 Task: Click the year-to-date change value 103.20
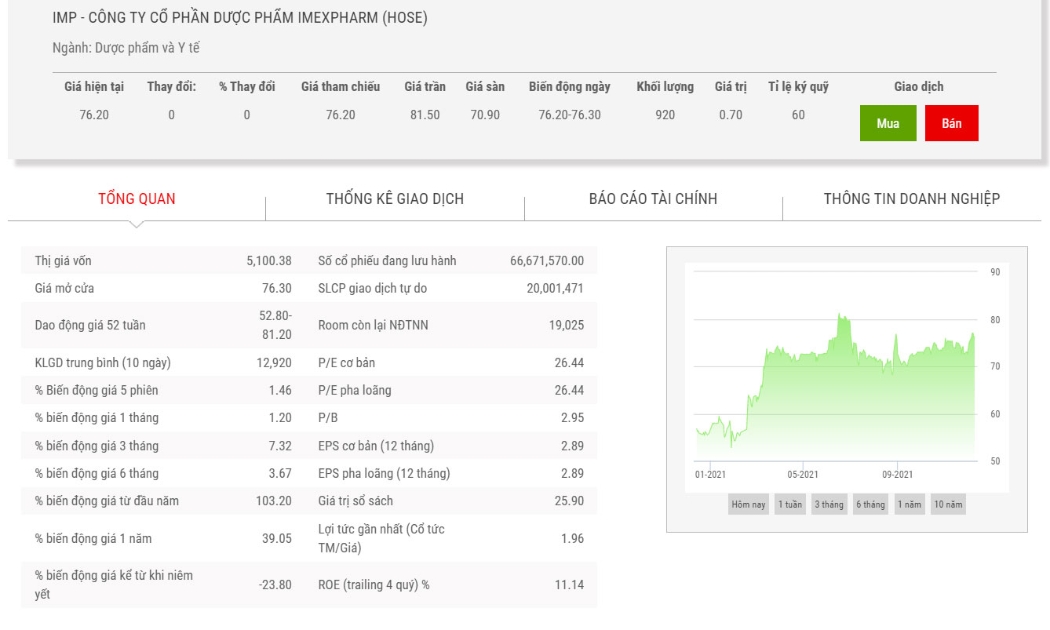(x=274, y=500)
